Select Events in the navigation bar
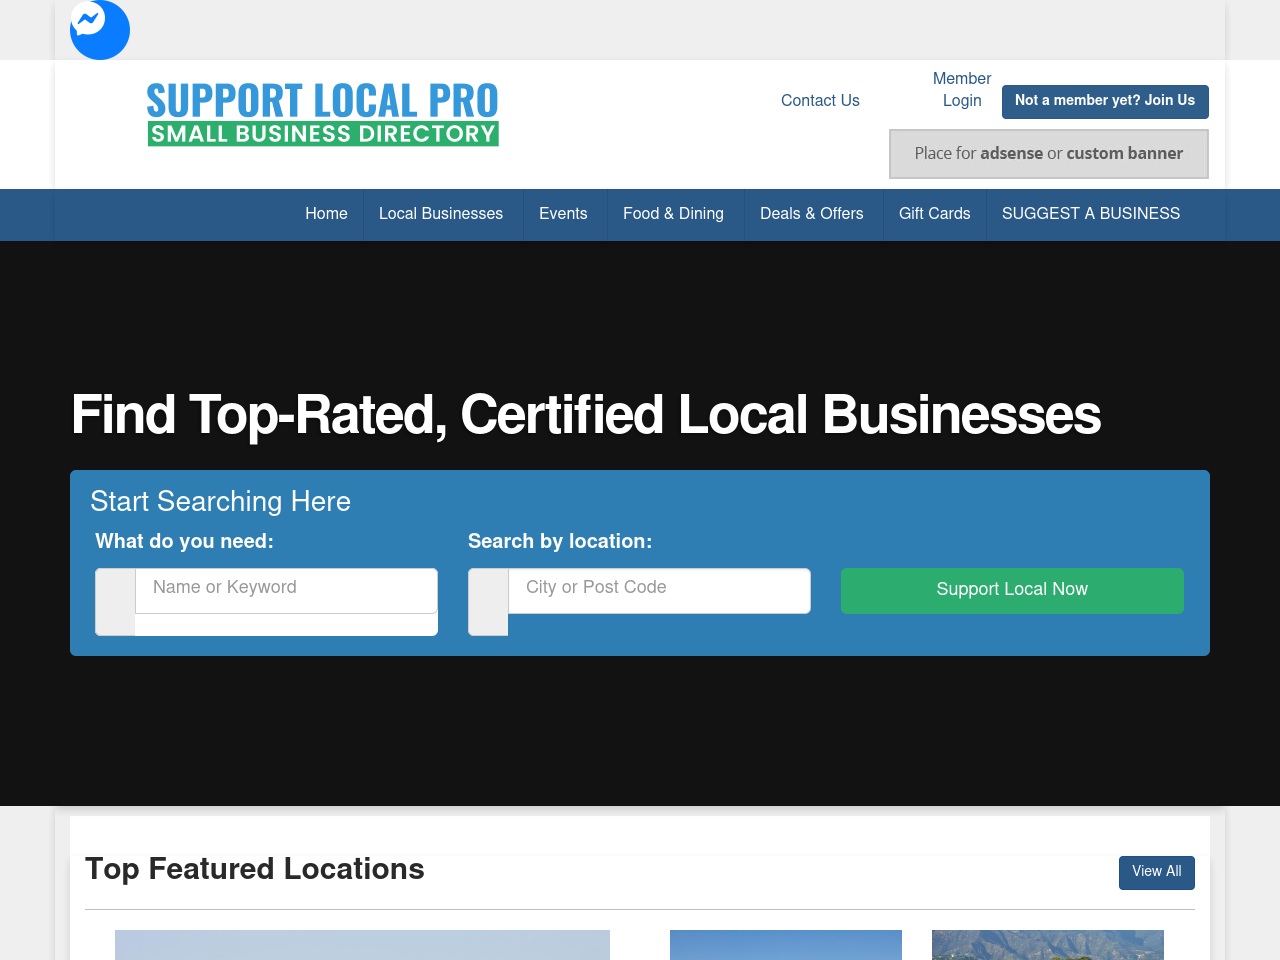The image size is (1280, 960). tap(563, 214)
